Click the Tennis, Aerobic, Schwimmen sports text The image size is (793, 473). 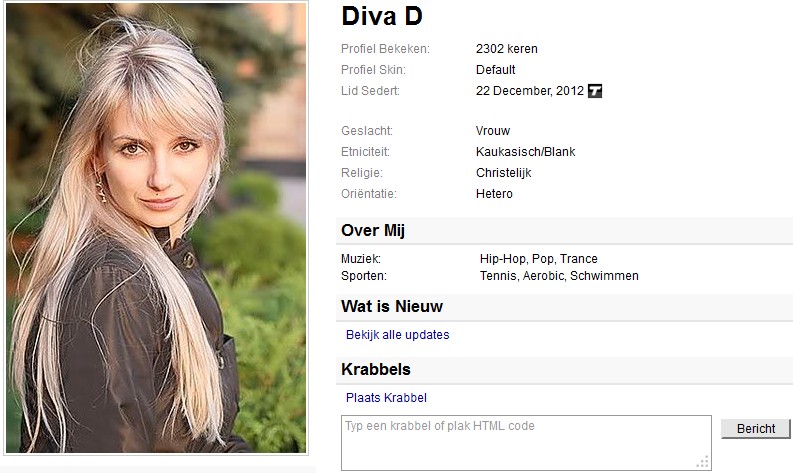559,276
